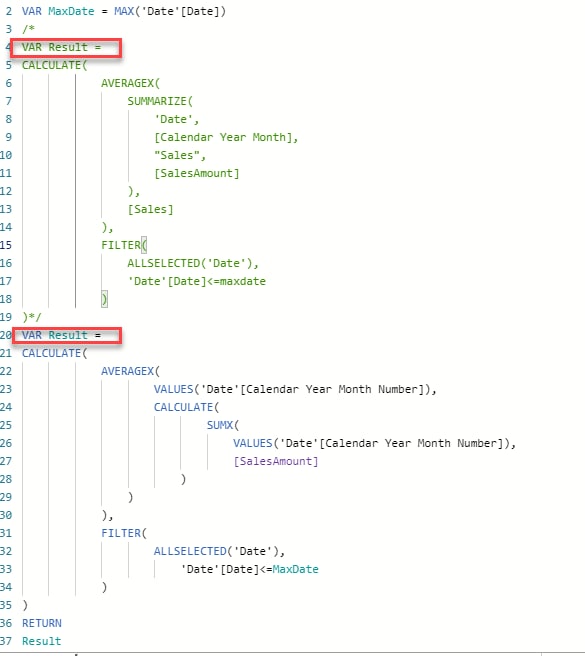Click line number 36 in the gutter
This screenshot has width=585, height=656.
tap(6, 623)
